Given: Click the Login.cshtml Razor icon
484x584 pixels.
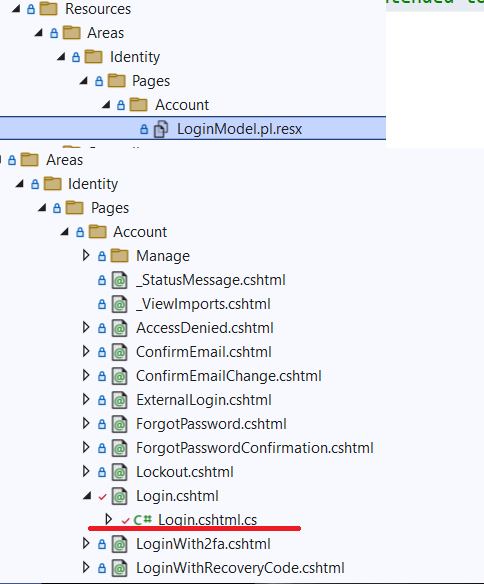Looking at the screenshot, I should tap(120, 496).
